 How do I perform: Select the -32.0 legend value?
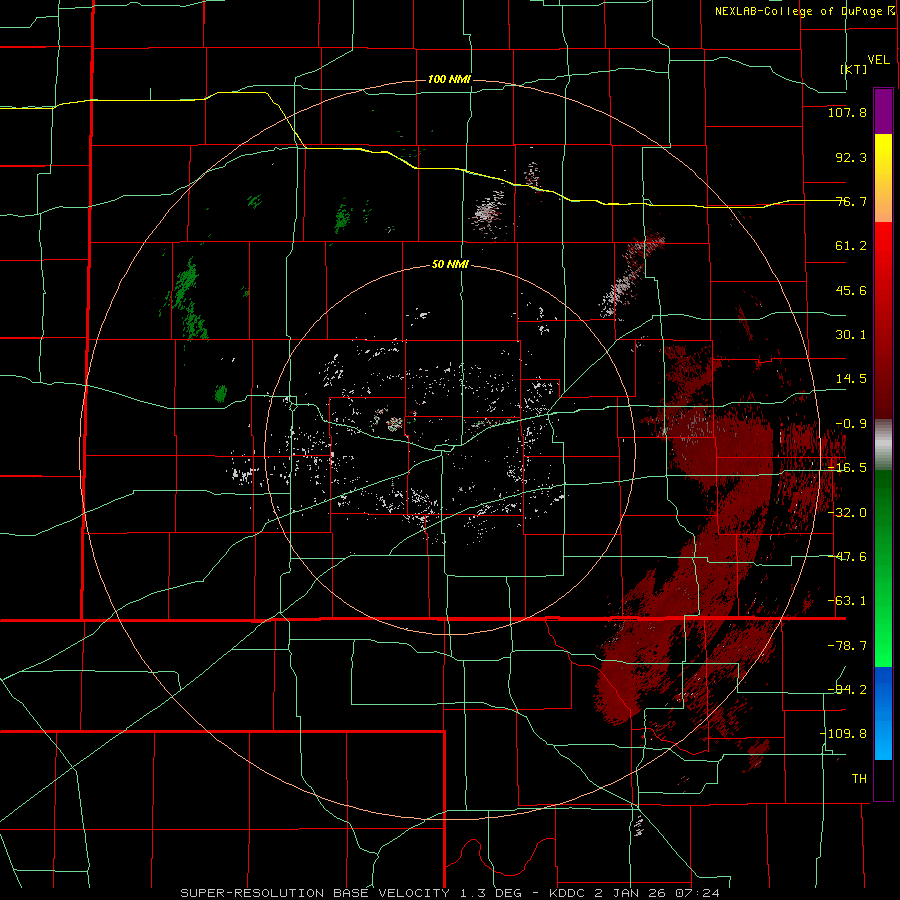pyautogui.click(x=847, y=513)
